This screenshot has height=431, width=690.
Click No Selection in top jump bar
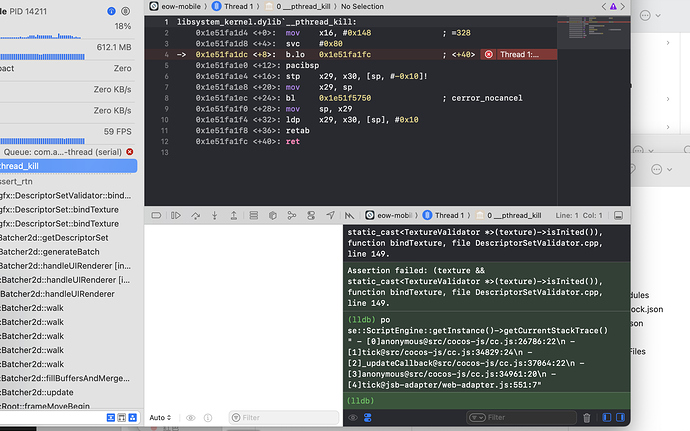point(362,6)
